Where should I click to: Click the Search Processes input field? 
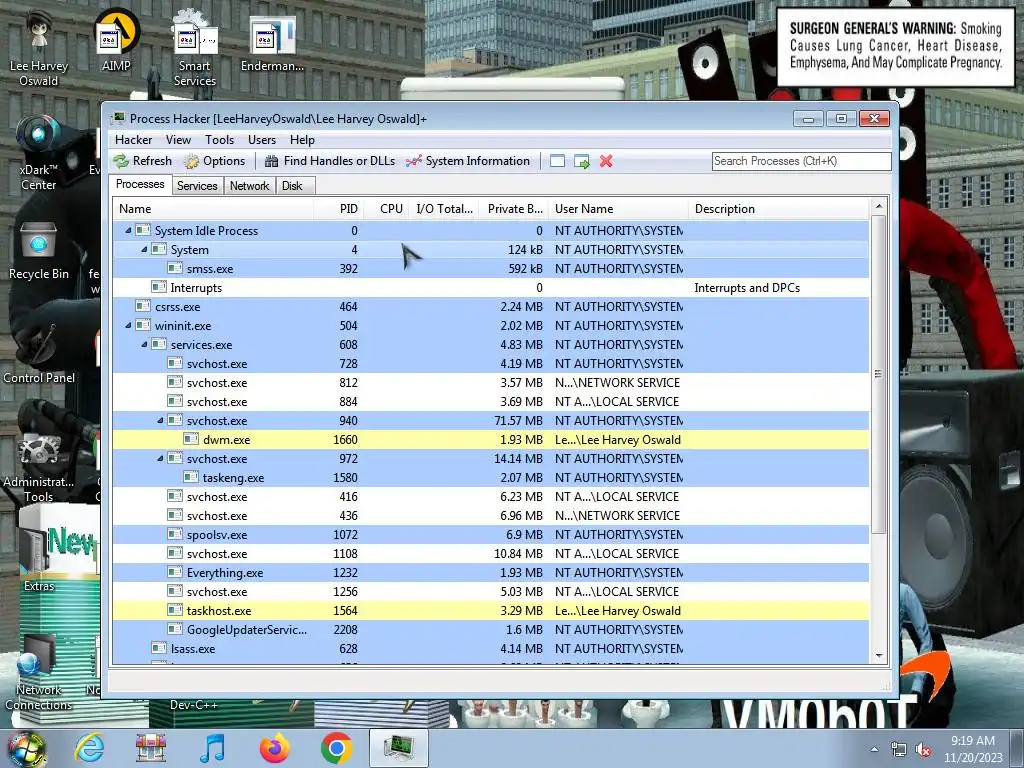pyautogui.click(x=801, y=161)
